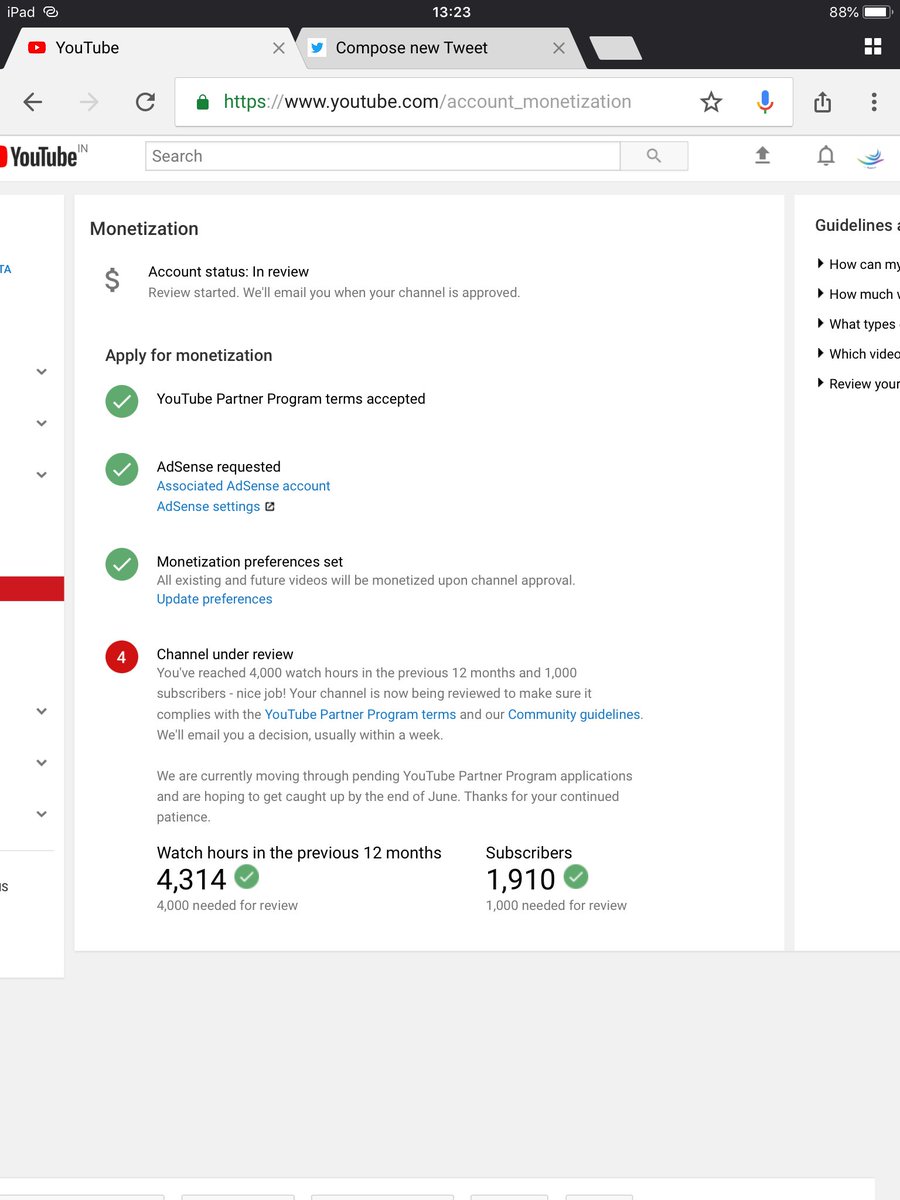
Task: Open the Associated AdSense account link
Action: [x=243, y=486]
